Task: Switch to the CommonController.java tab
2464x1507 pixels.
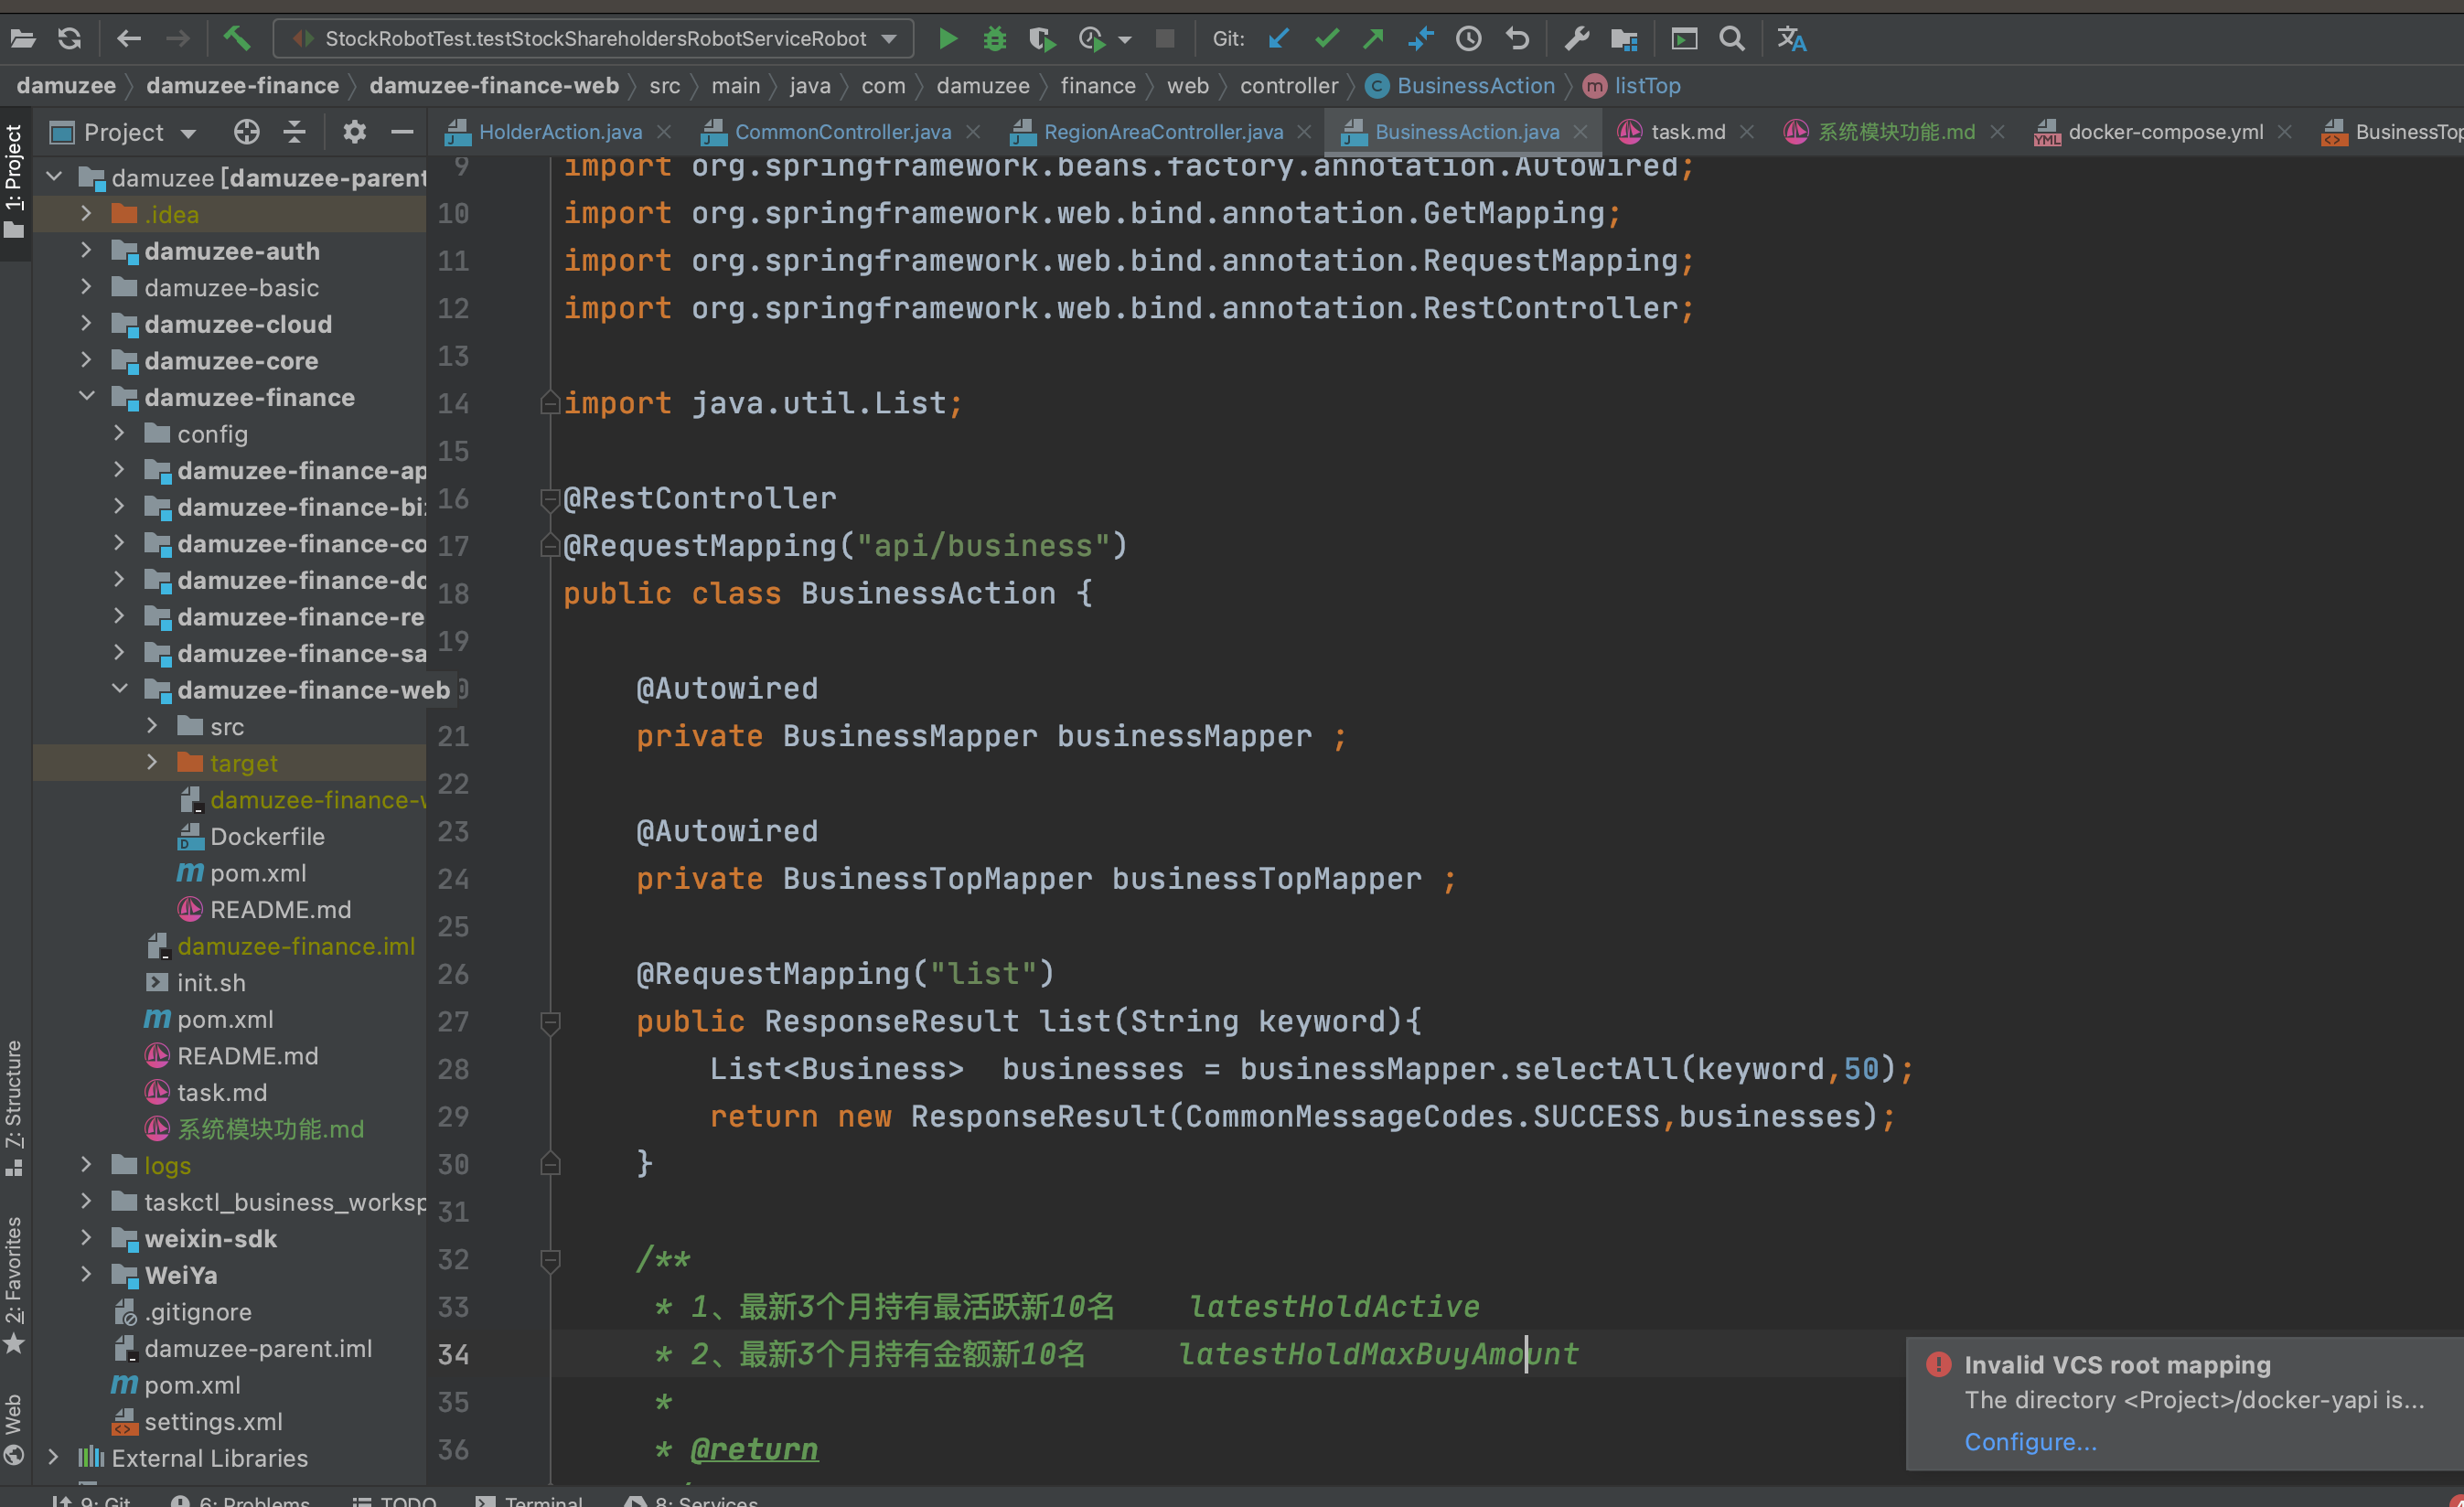Action: click(x=842, y=132)
